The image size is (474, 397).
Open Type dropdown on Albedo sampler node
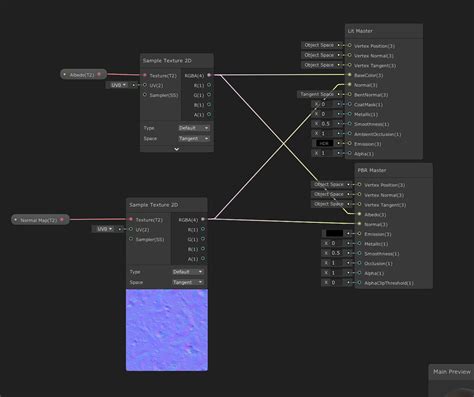[194, 128]
